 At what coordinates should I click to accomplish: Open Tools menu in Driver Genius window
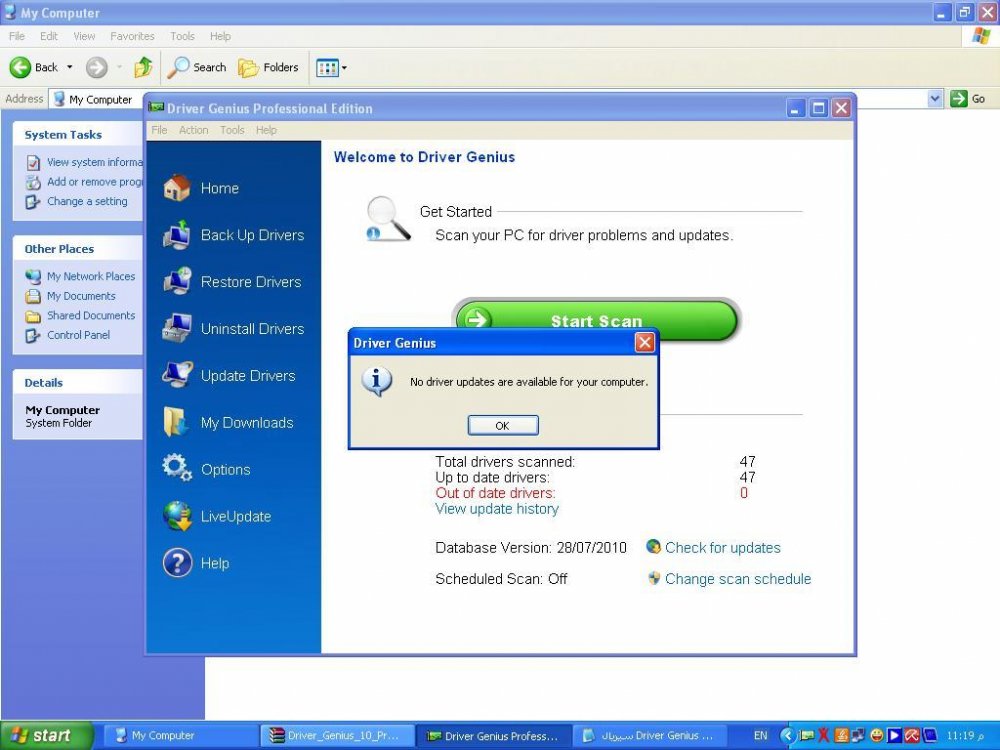pyautogui.click(x=232, y=130)
